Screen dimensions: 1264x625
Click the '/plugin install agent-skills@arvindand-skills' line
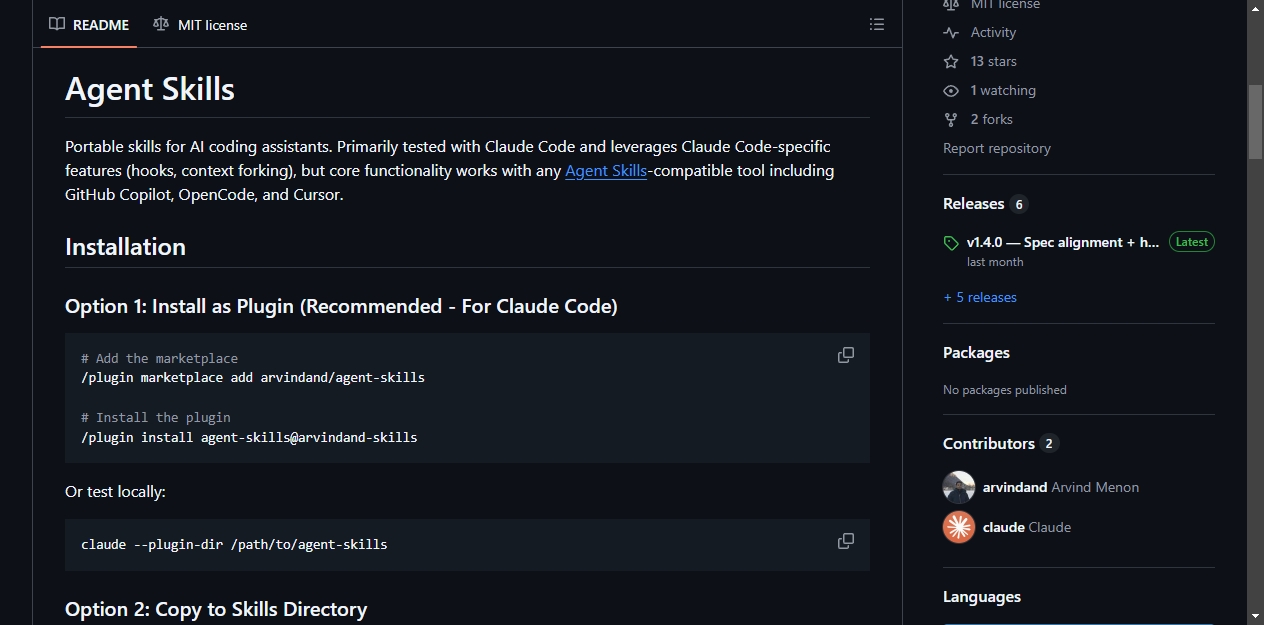click(x=249, y=438)
